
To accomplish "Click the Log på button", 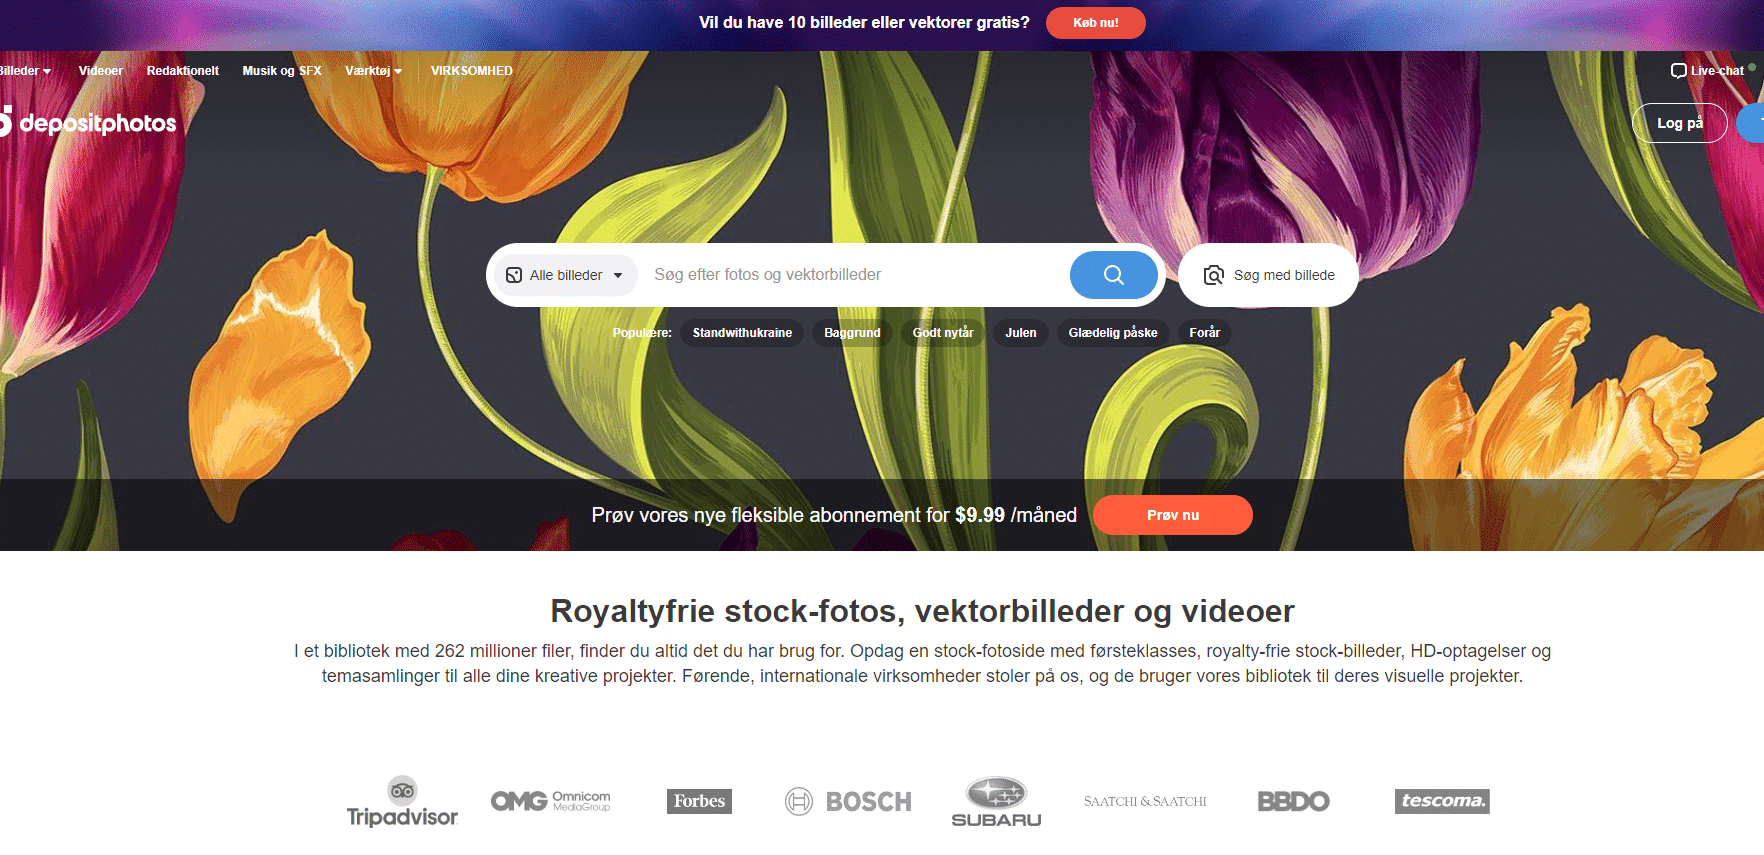I will 1680,123.
